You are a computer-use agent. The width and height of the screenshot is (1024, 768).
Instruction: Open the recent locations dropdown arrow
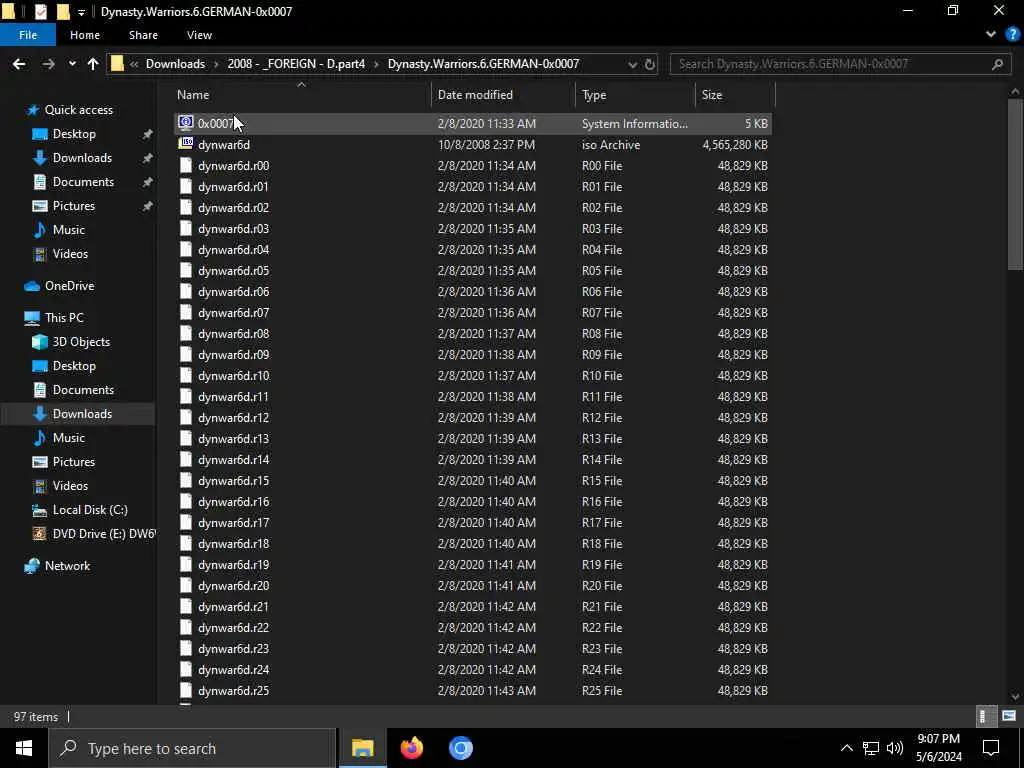click(72, 64)
